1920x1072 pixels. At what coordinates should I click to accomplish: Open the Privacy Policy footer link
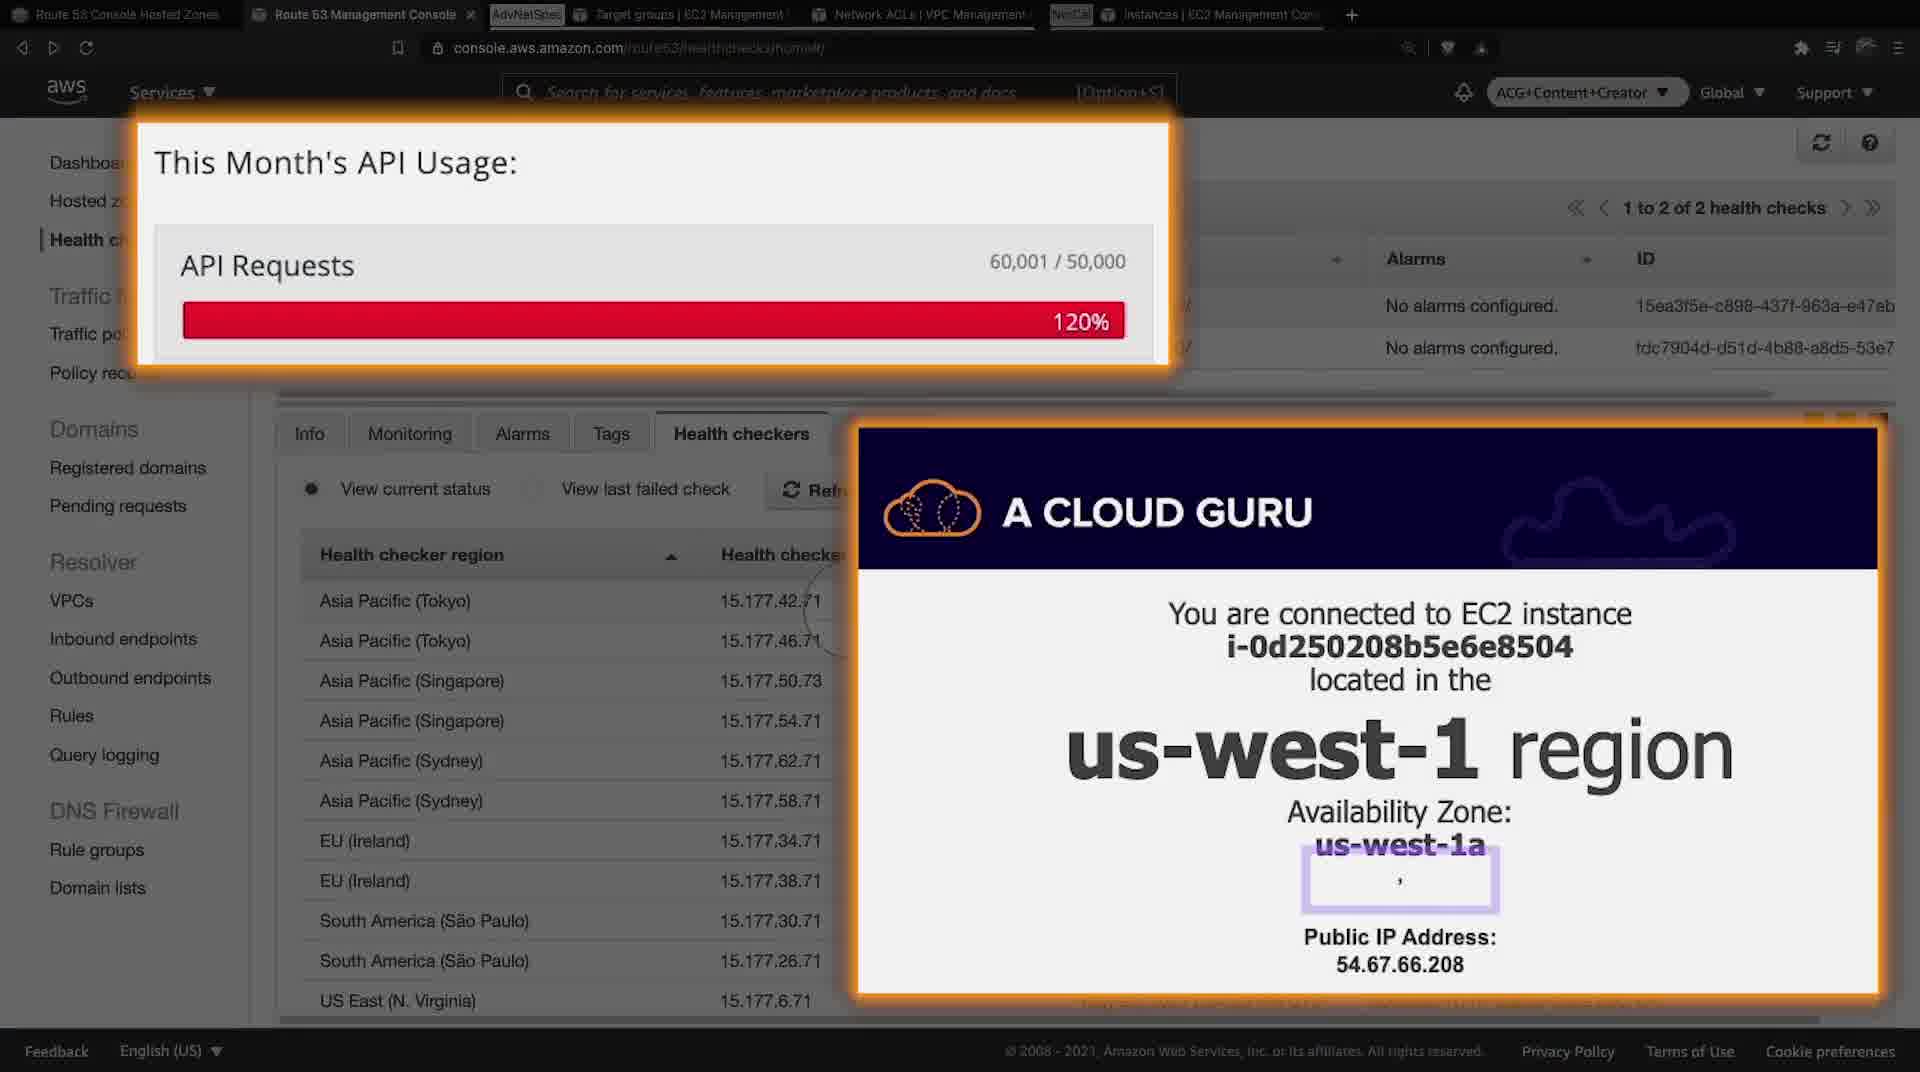click(1568, 1051)
